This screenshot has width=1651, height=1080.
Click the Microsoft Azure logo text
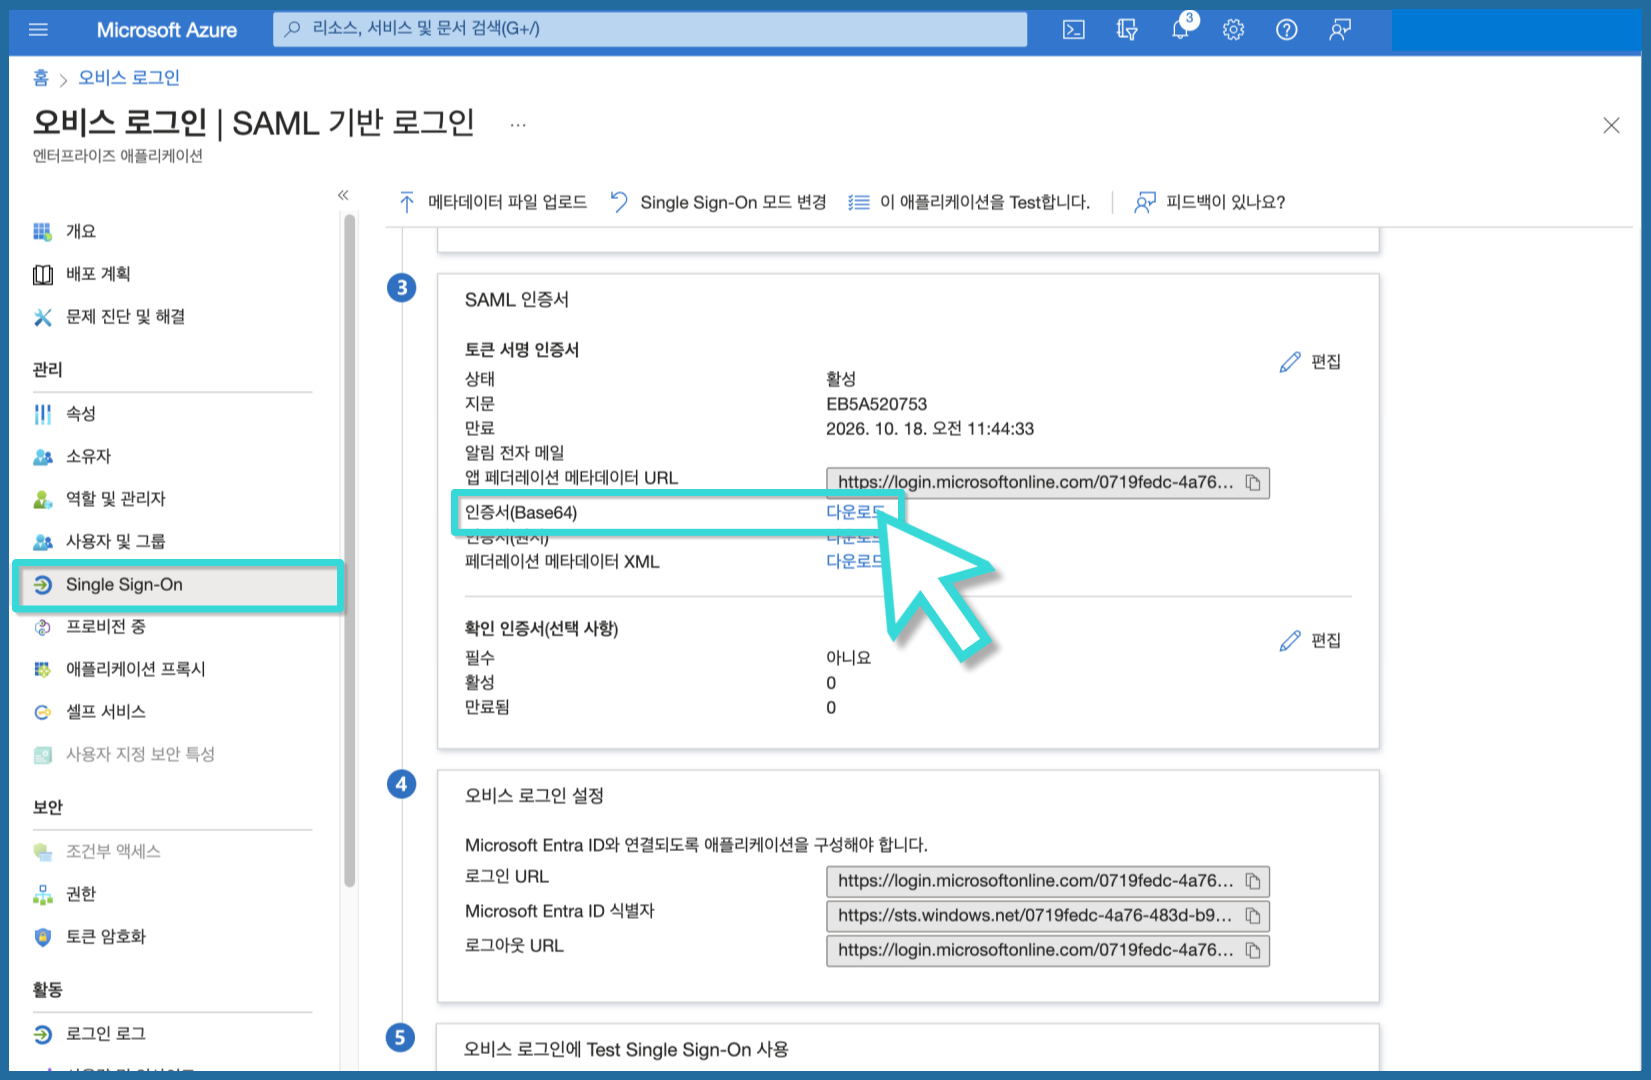(167, 30)
